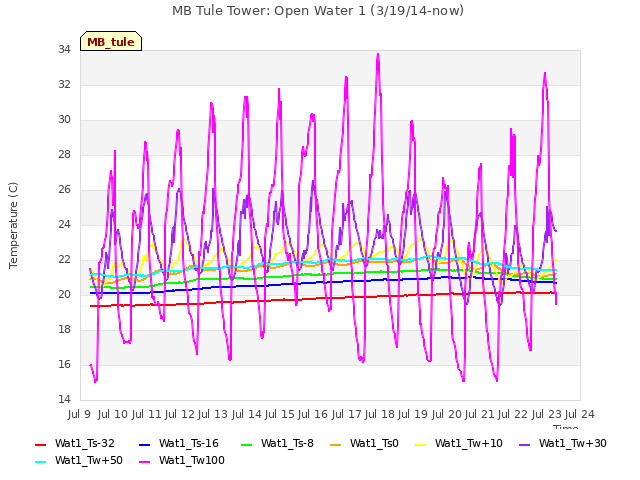Image resolution: width=640 pixels, height=480 pixels.
Task: Click the Jul 10 x-axis label
Action: click(x=113, y=415)
